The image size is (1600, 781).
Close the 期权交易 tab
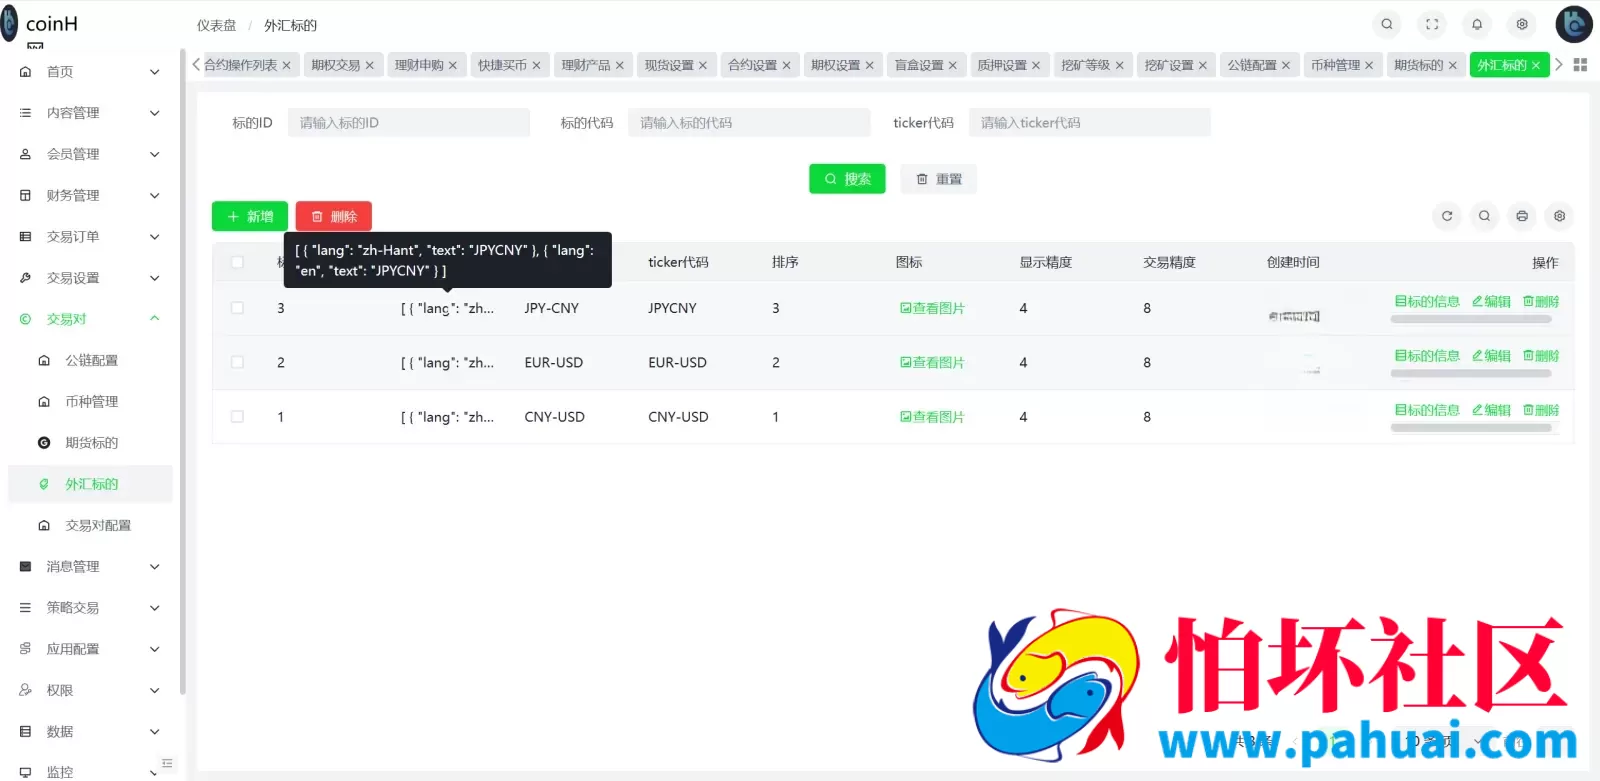369,66
